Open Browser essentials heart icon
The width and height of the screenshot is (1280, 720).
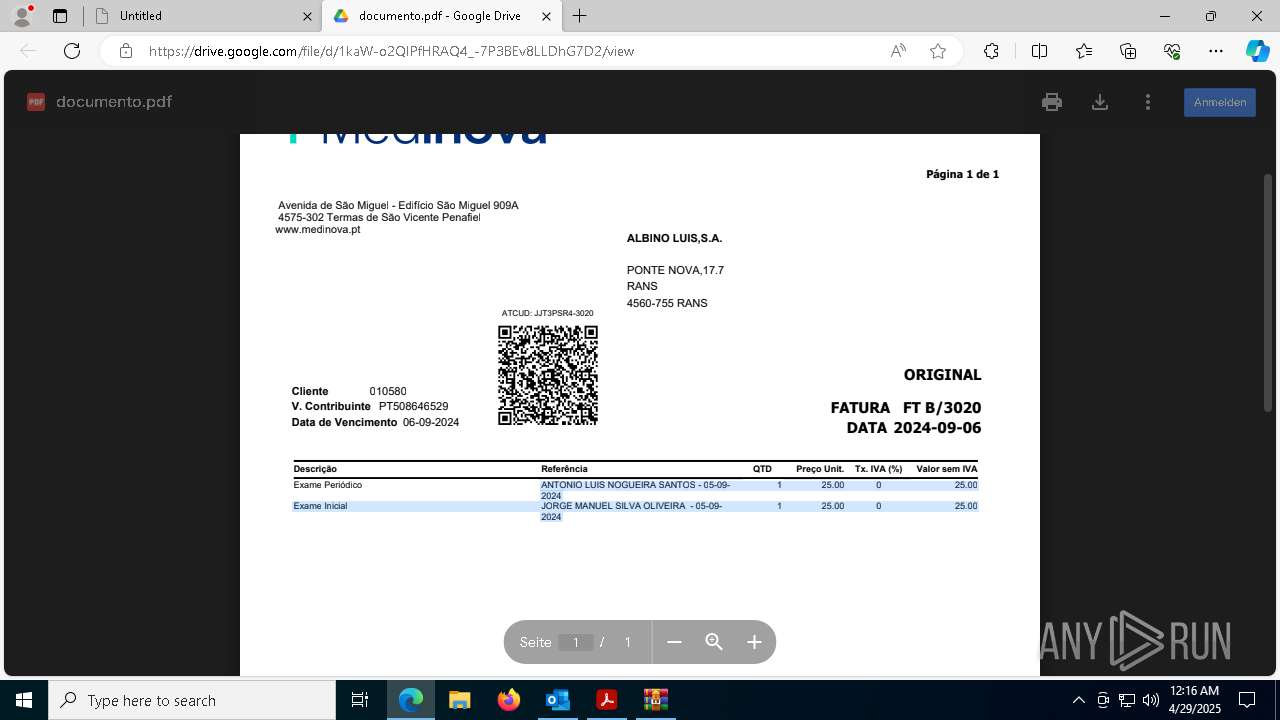(1172, 51)
